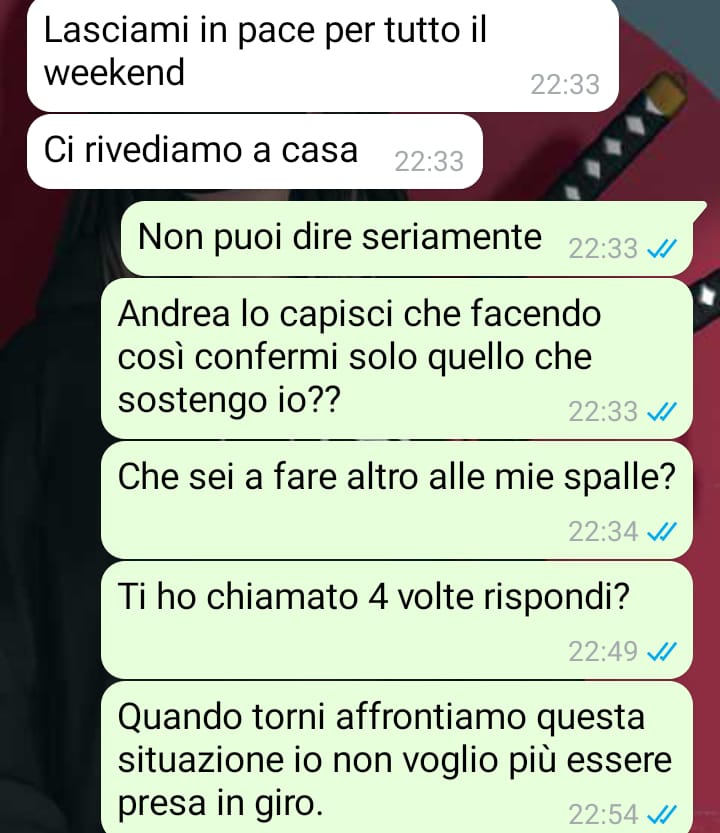720x833 pixels.
Task: Select the "Ci rivediamo a casa" message bubble
Action: coord(255,152)
